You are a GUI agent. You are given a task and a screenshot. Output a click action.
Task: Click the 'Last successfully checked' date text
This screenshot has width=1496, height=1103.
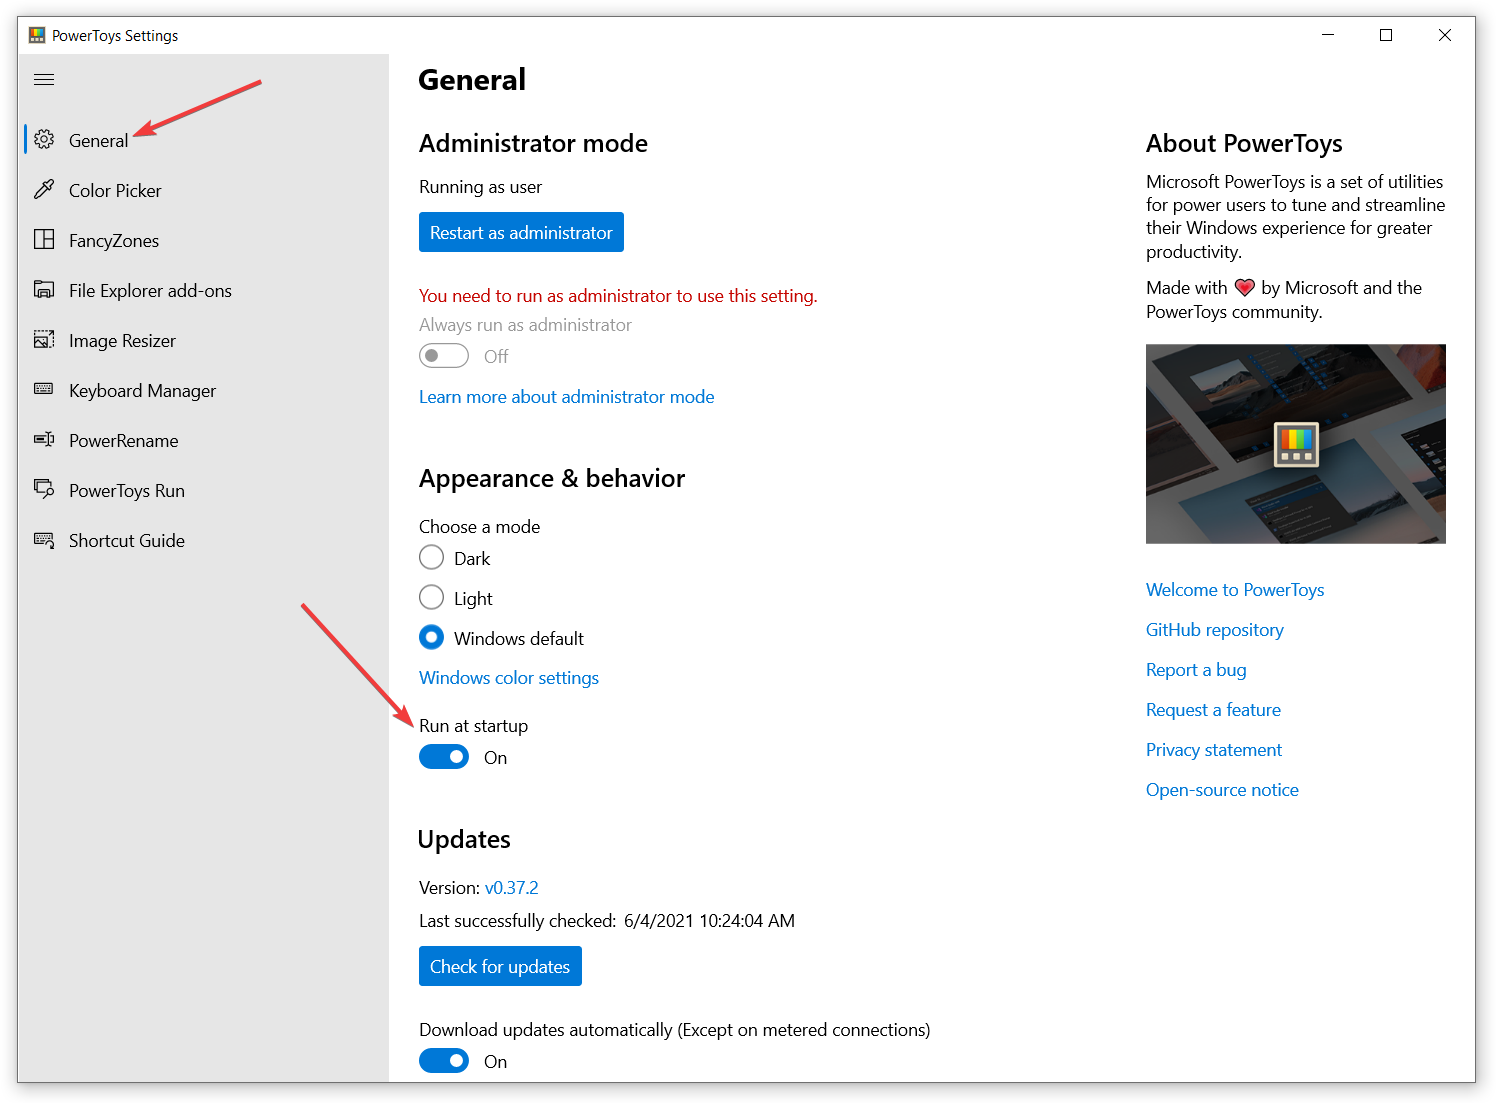[x=607, y=921]
